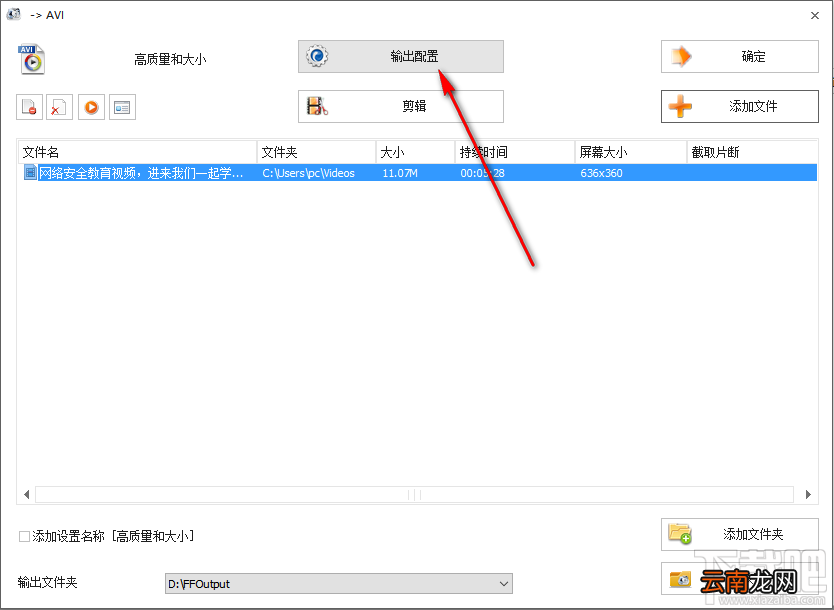Viewport: 834px width, 610px height.
Task: Enable the 添加设置名称 checkbox
Action: (24, 536)
